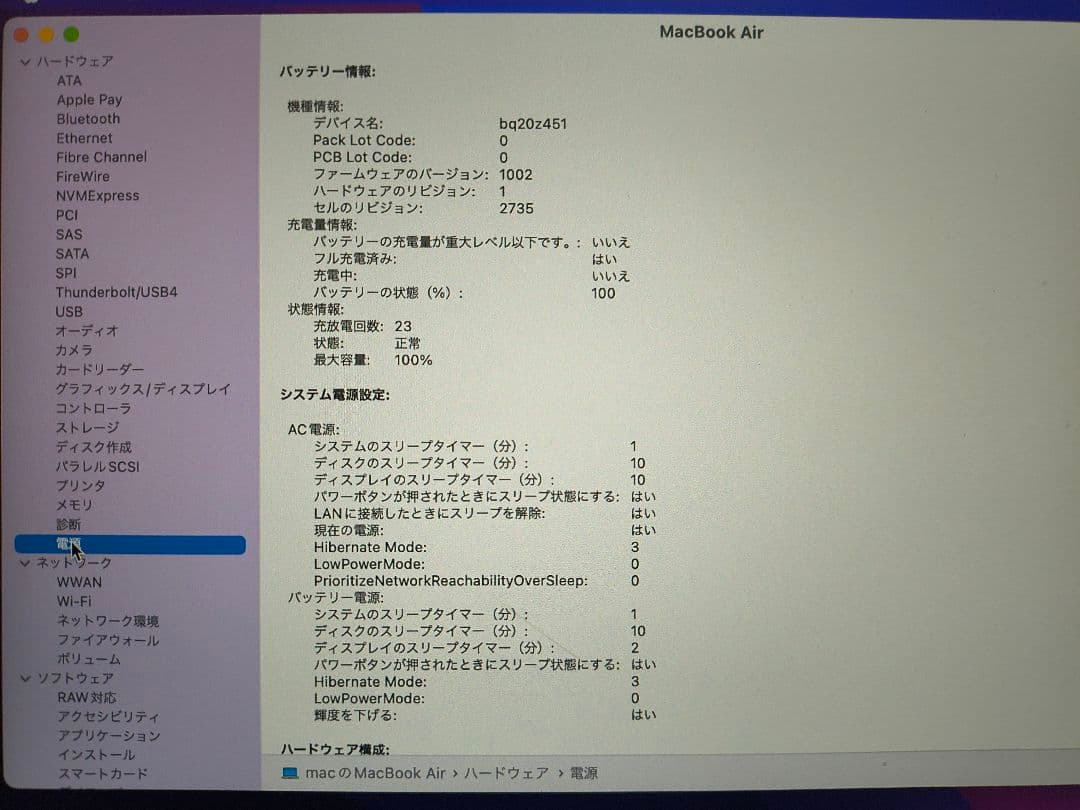Viewport: 1080px width, 810px height.
Task: Select ネットワーク環境
Action: tap(107, 621)
